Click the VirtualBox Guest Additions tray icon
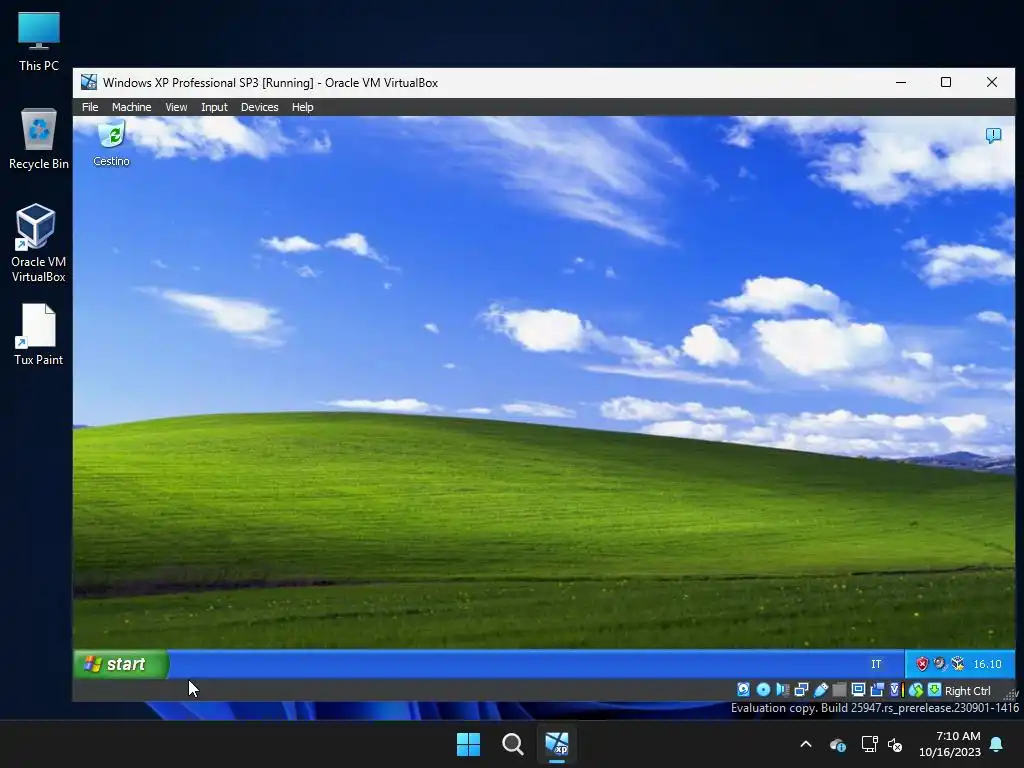This screenshot has width=1024, height=768. tap(957, 664)
